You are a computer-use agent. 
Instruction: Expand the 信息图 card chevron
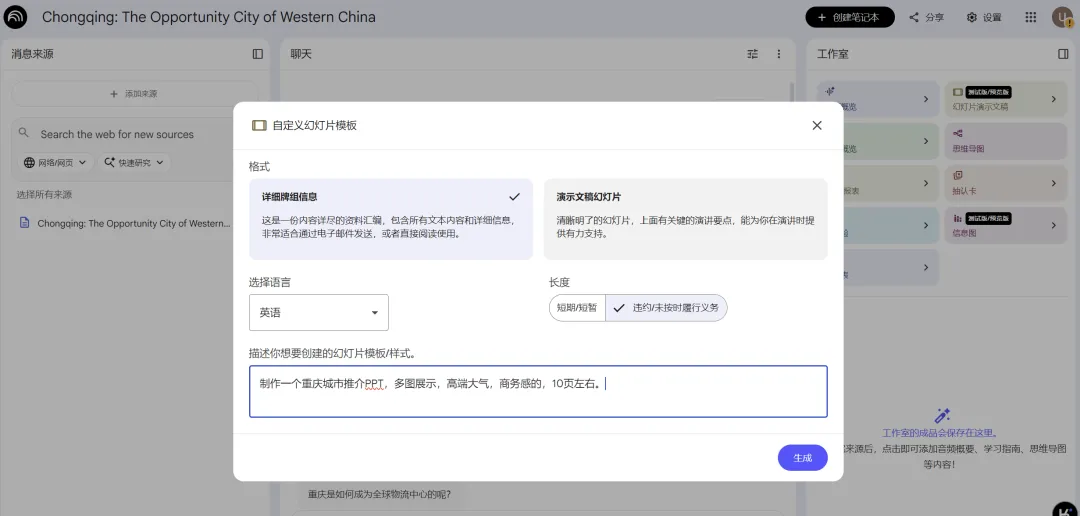coord(1053,225)
